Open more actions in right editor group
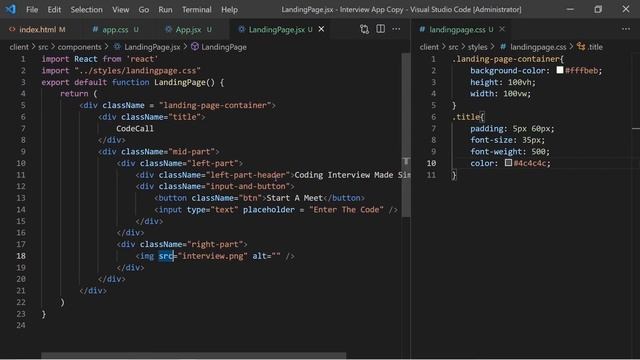This screenshot has width=640, height=360. point(626,29)
